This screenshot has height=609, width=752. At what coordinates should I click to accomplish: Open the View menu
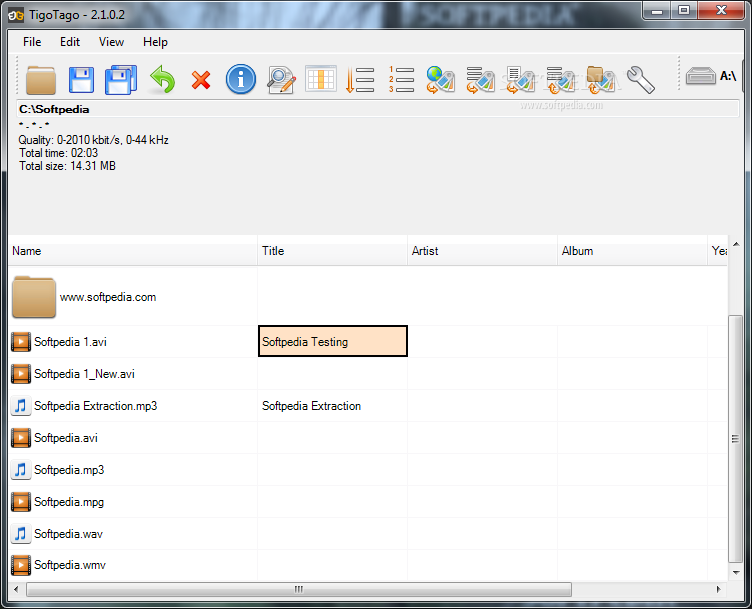pyautogui.click(x=111, y=42)
